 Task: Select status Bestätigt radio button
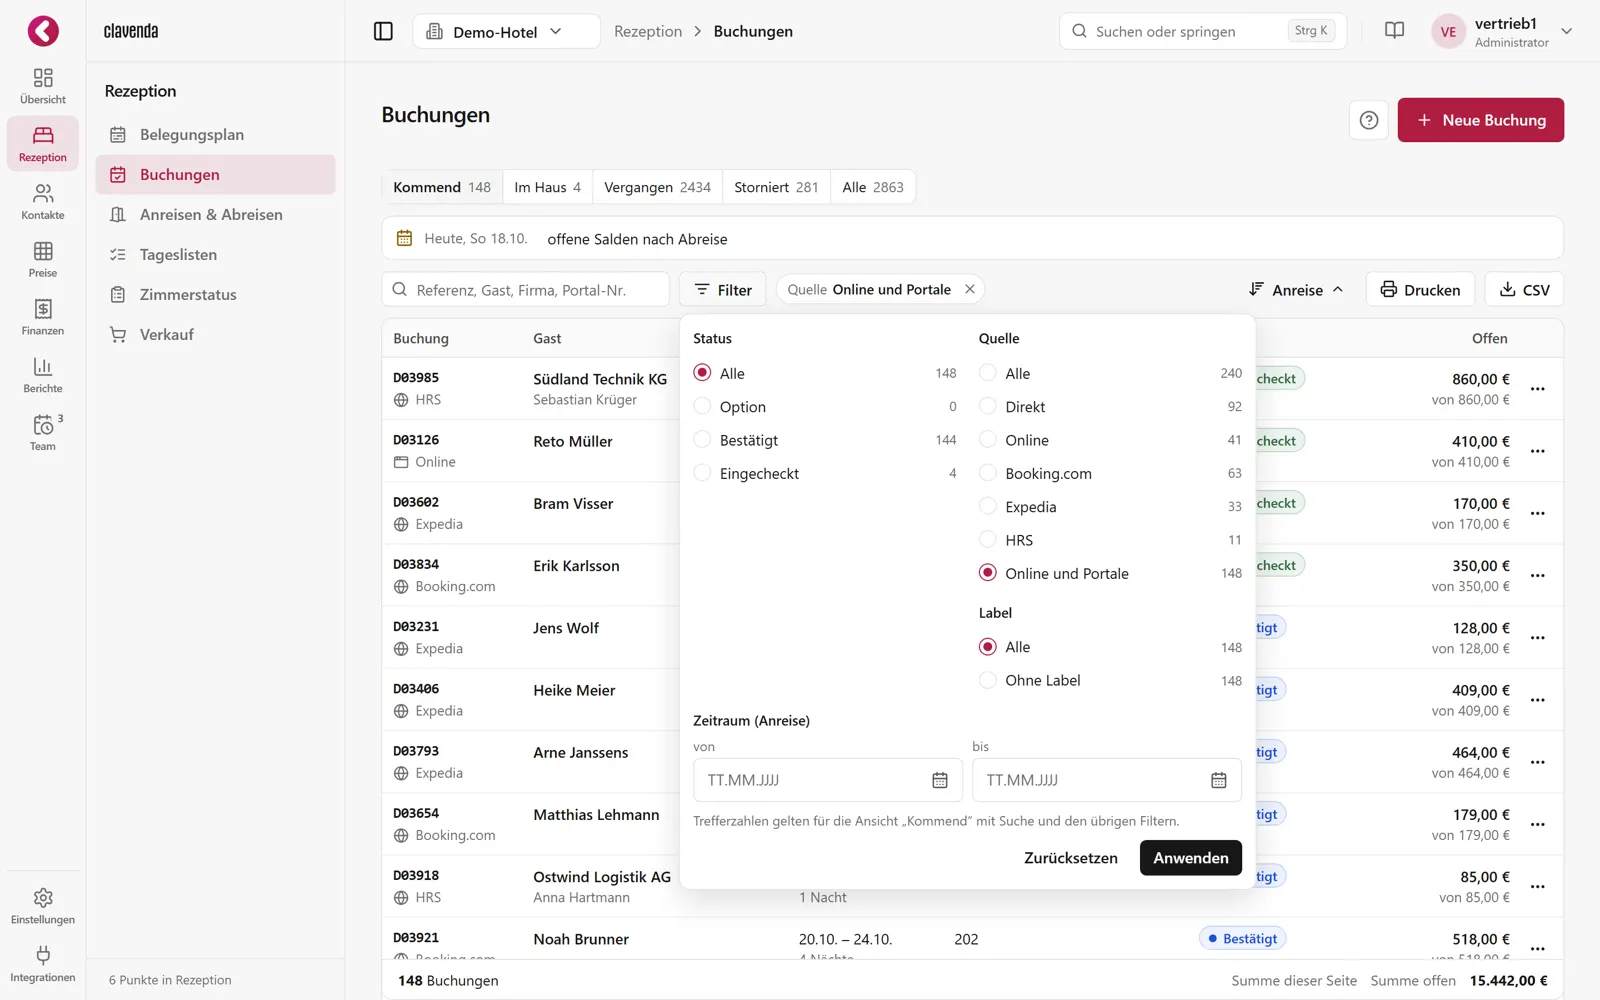[x=702, y=440]
